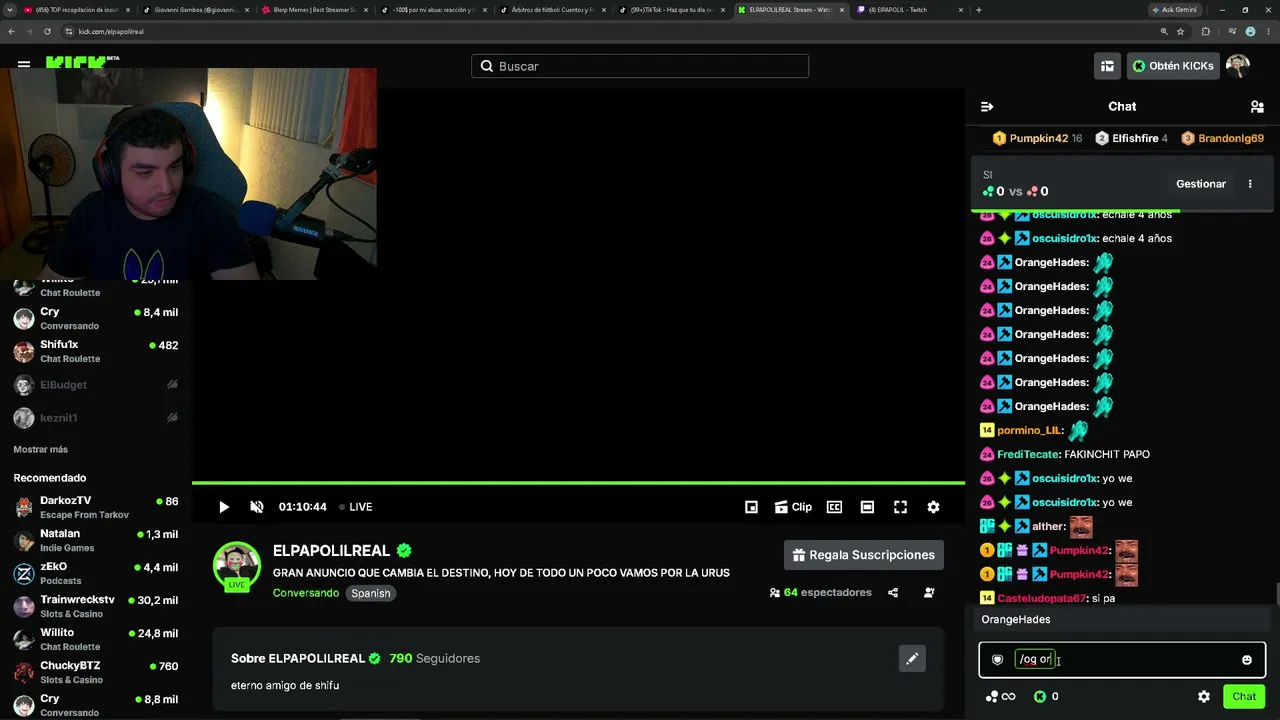Open the hamburger menu beside the Kick logo
Screen dimensions: 1280x720
click(x=23, y=64)
